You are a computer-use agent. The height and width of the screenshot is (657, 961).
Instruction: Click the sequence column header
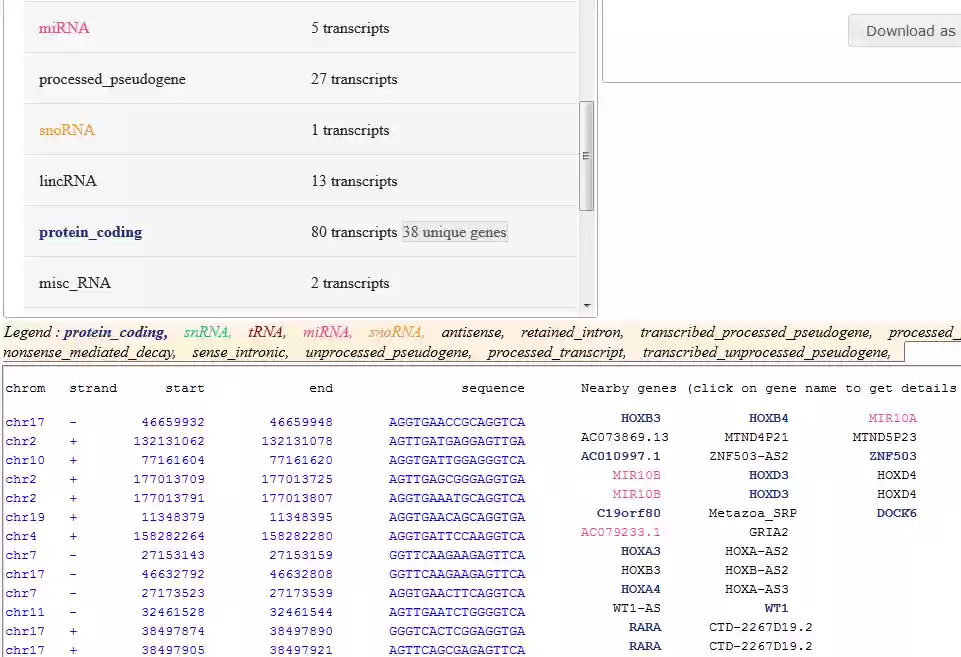(493, 388)
